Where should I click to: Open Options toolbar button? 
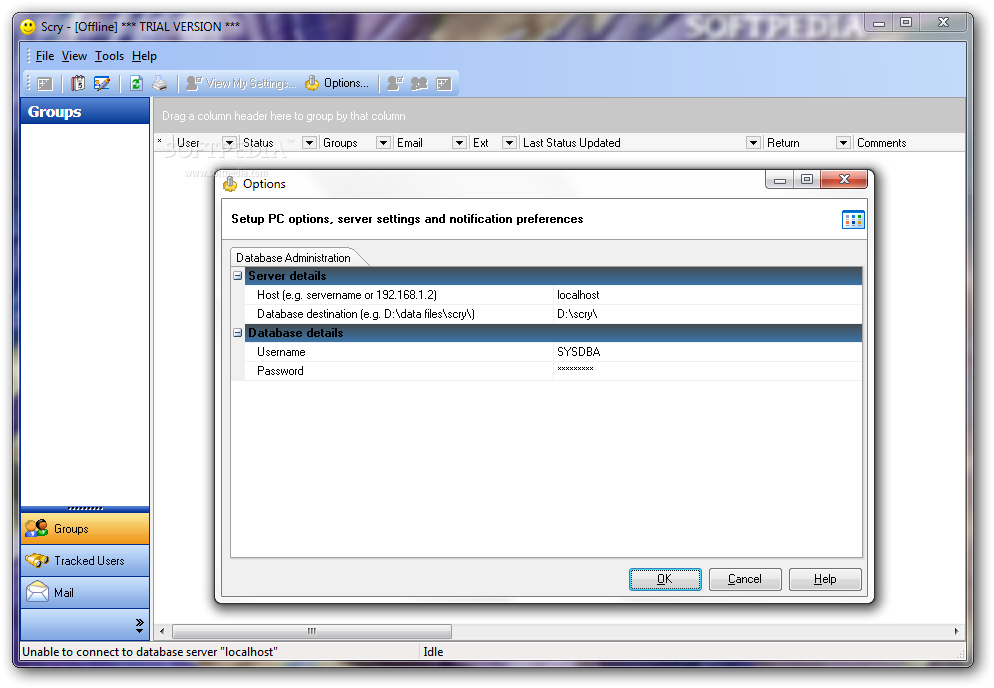click(x=337, y=83)
